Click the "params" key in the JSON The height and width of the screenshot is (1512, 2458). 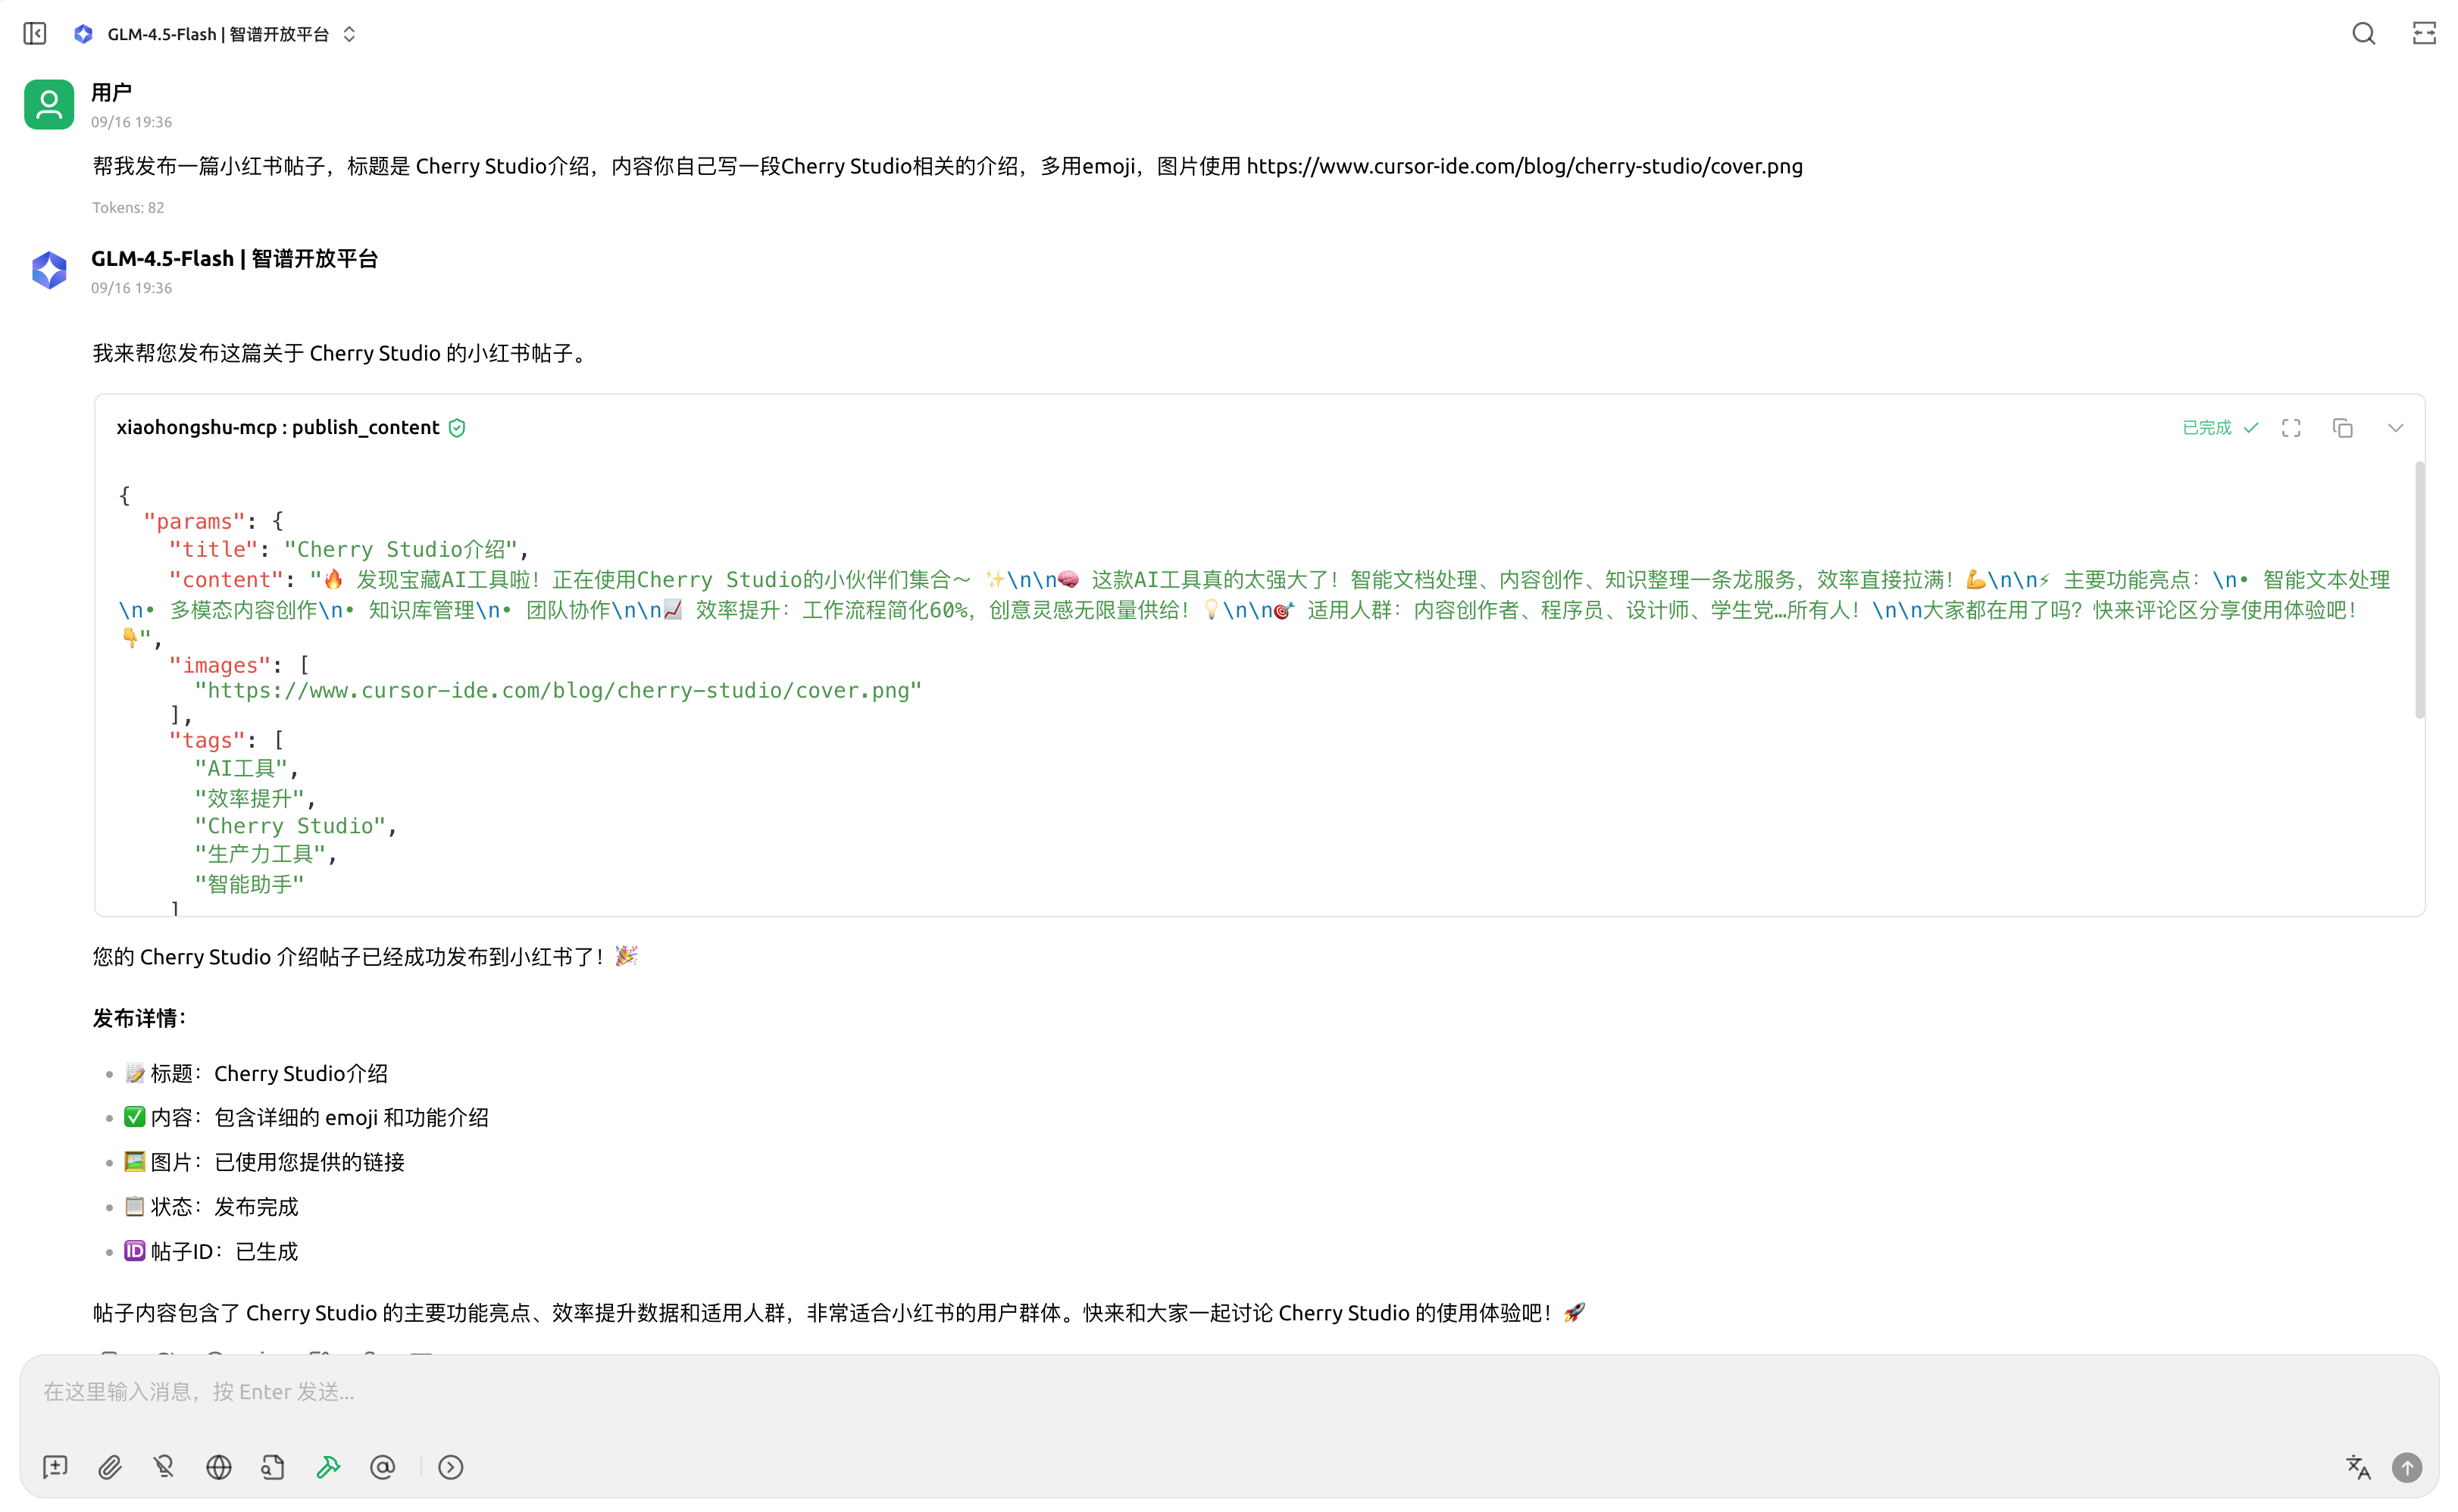point(194,521)
